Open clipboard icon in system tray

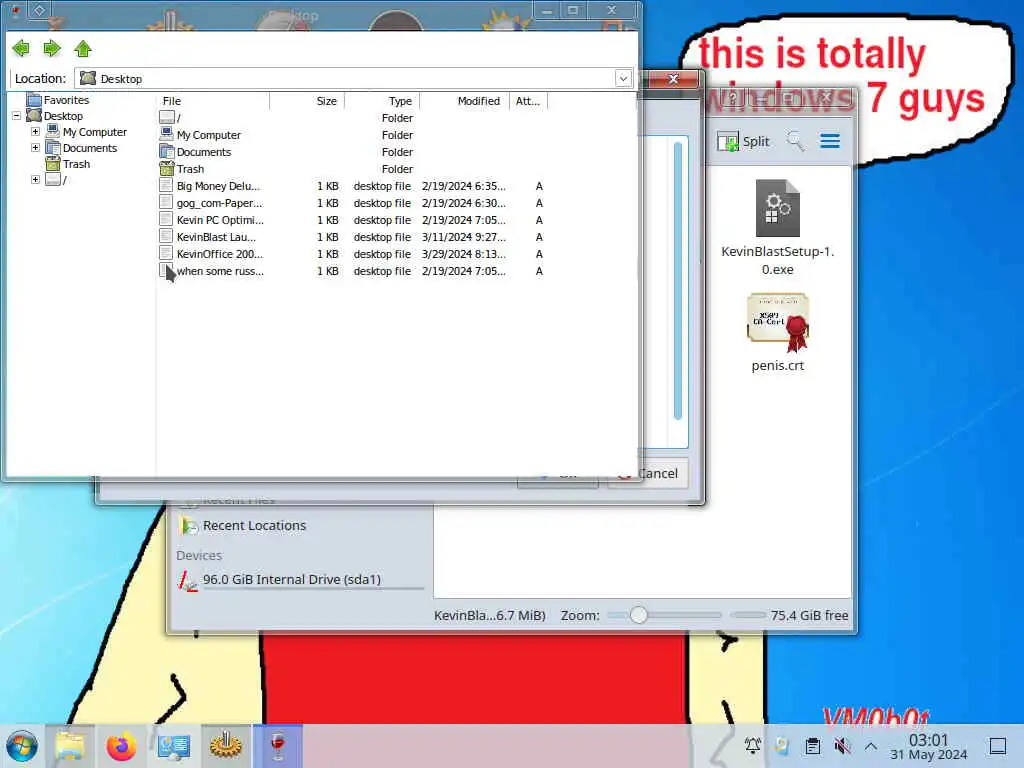point(812,745)
